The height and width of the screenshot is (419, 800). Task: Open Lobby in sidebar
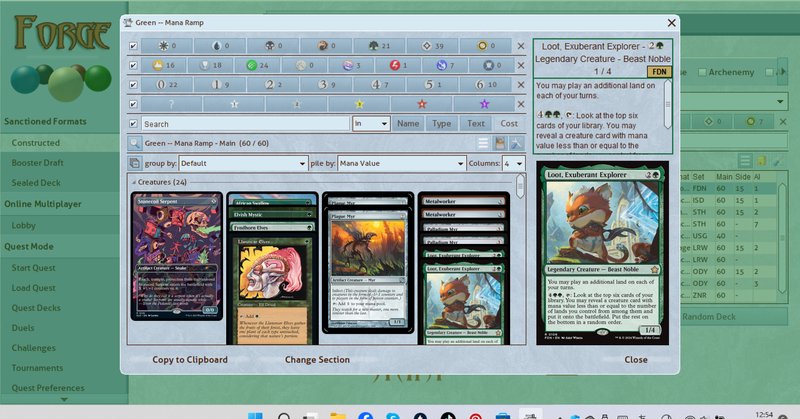(23, 225)
